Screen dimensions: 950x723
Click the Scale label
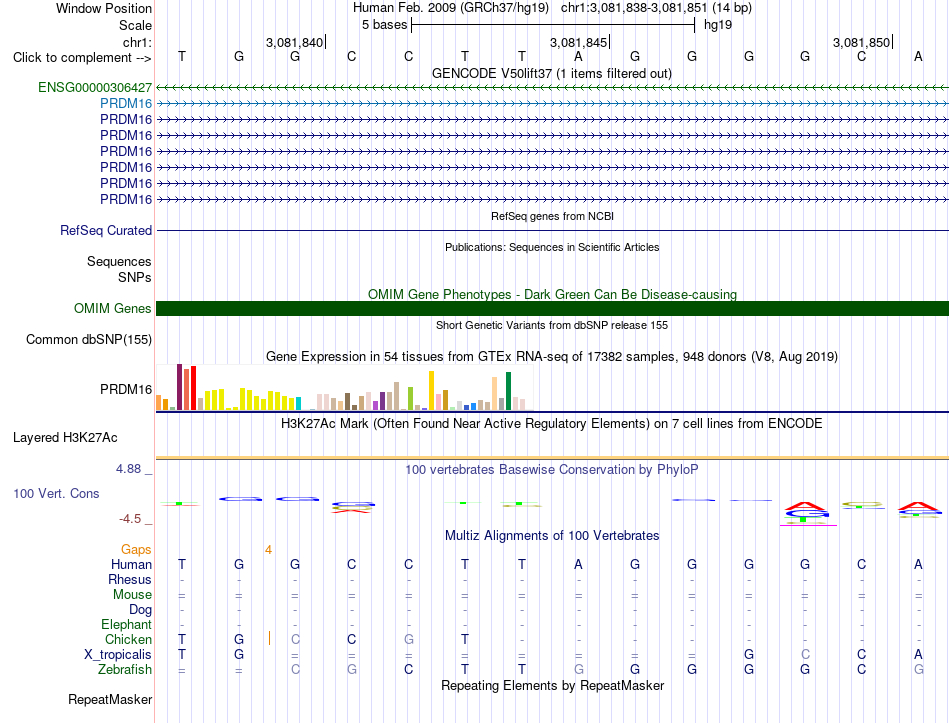[135, 25]
